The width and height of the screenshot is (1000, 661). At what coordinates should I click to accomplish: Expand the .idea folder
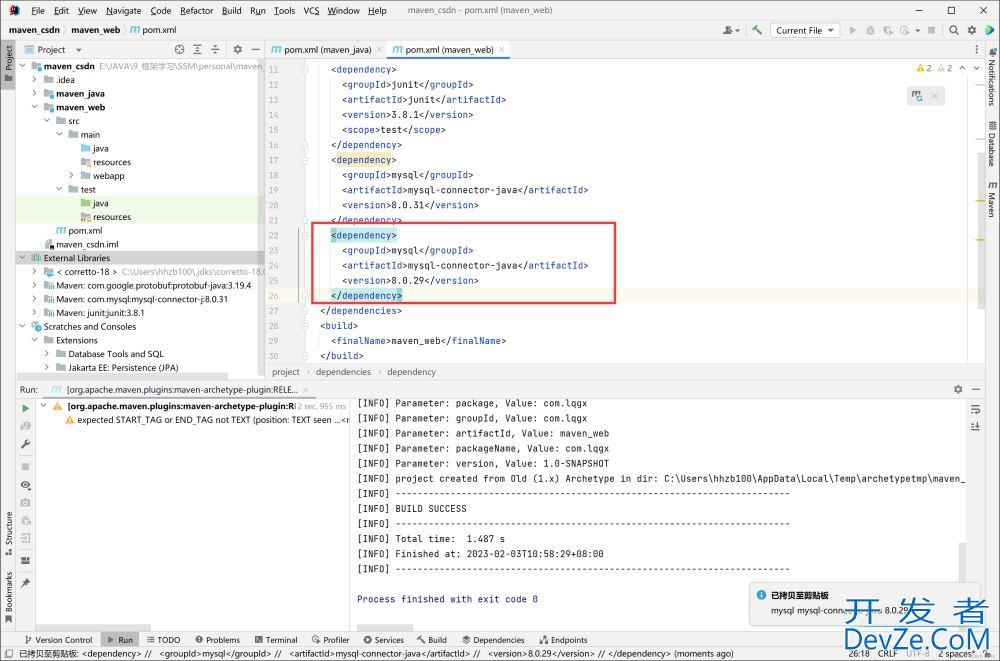point(34,80)
